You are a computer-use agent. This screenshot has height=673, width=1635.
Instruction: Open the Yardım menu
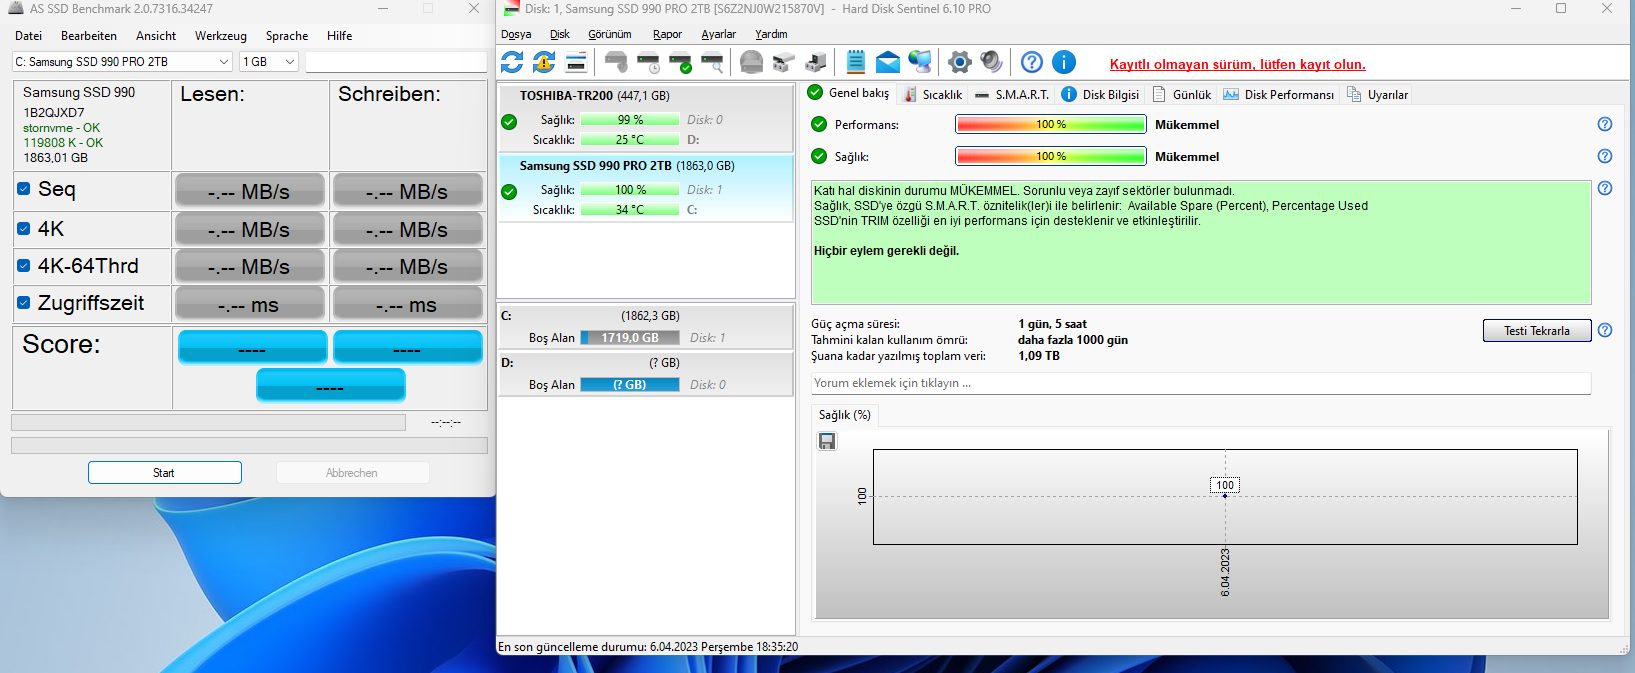tap(771, 34)
